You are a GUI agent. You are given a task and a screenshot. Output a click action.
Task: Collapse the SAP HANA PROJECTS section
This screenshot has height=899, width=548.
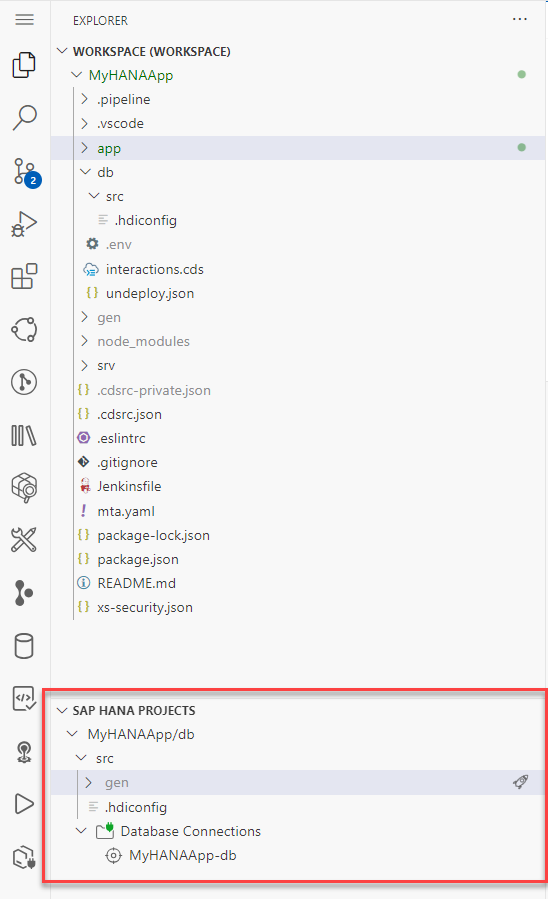(62, 710)
